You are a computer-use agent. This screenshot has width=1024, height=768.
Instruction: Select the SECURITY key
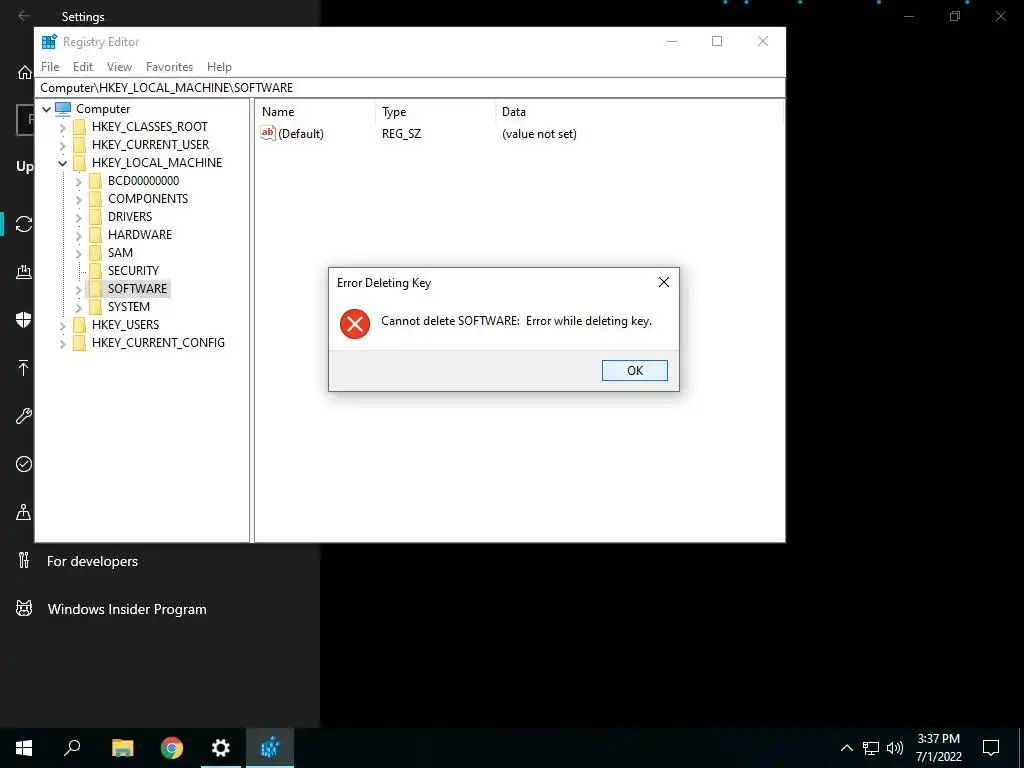tap(133, 270)
